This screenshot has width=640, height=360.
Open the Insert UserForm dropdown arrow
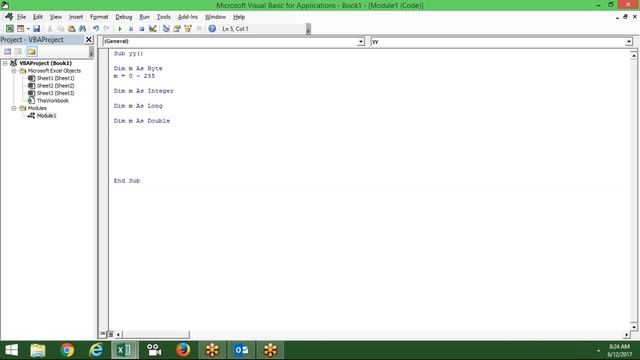coord(28,29)
